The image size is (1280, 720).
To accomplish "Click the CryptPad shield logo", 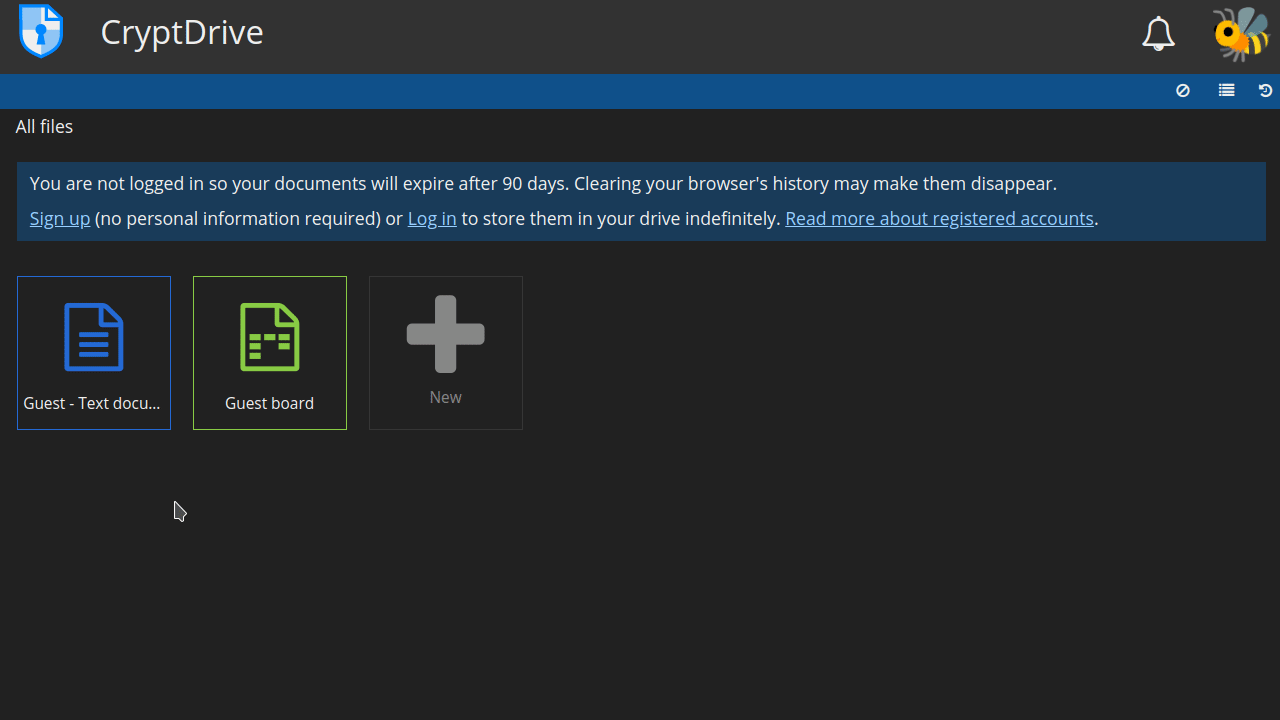I will 41,31.
